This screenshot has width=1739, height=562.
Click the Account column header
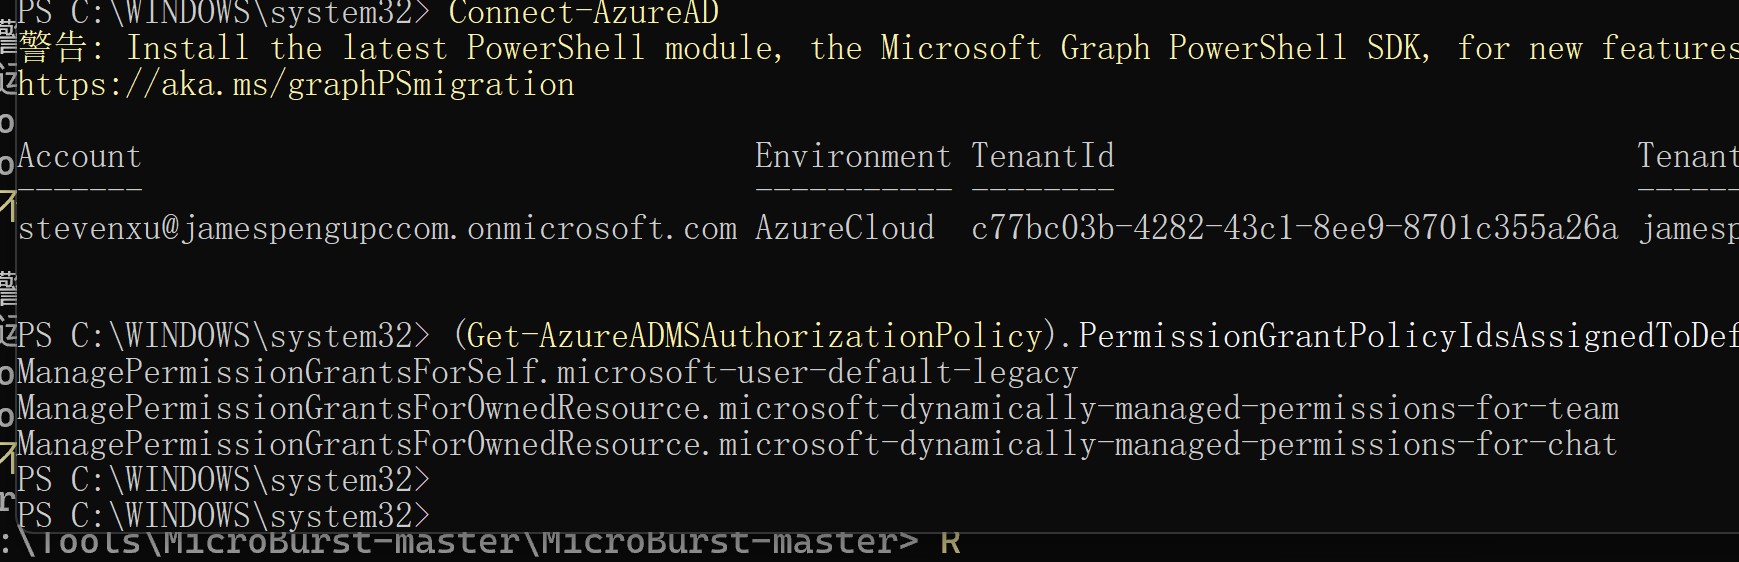coord(80,156)
